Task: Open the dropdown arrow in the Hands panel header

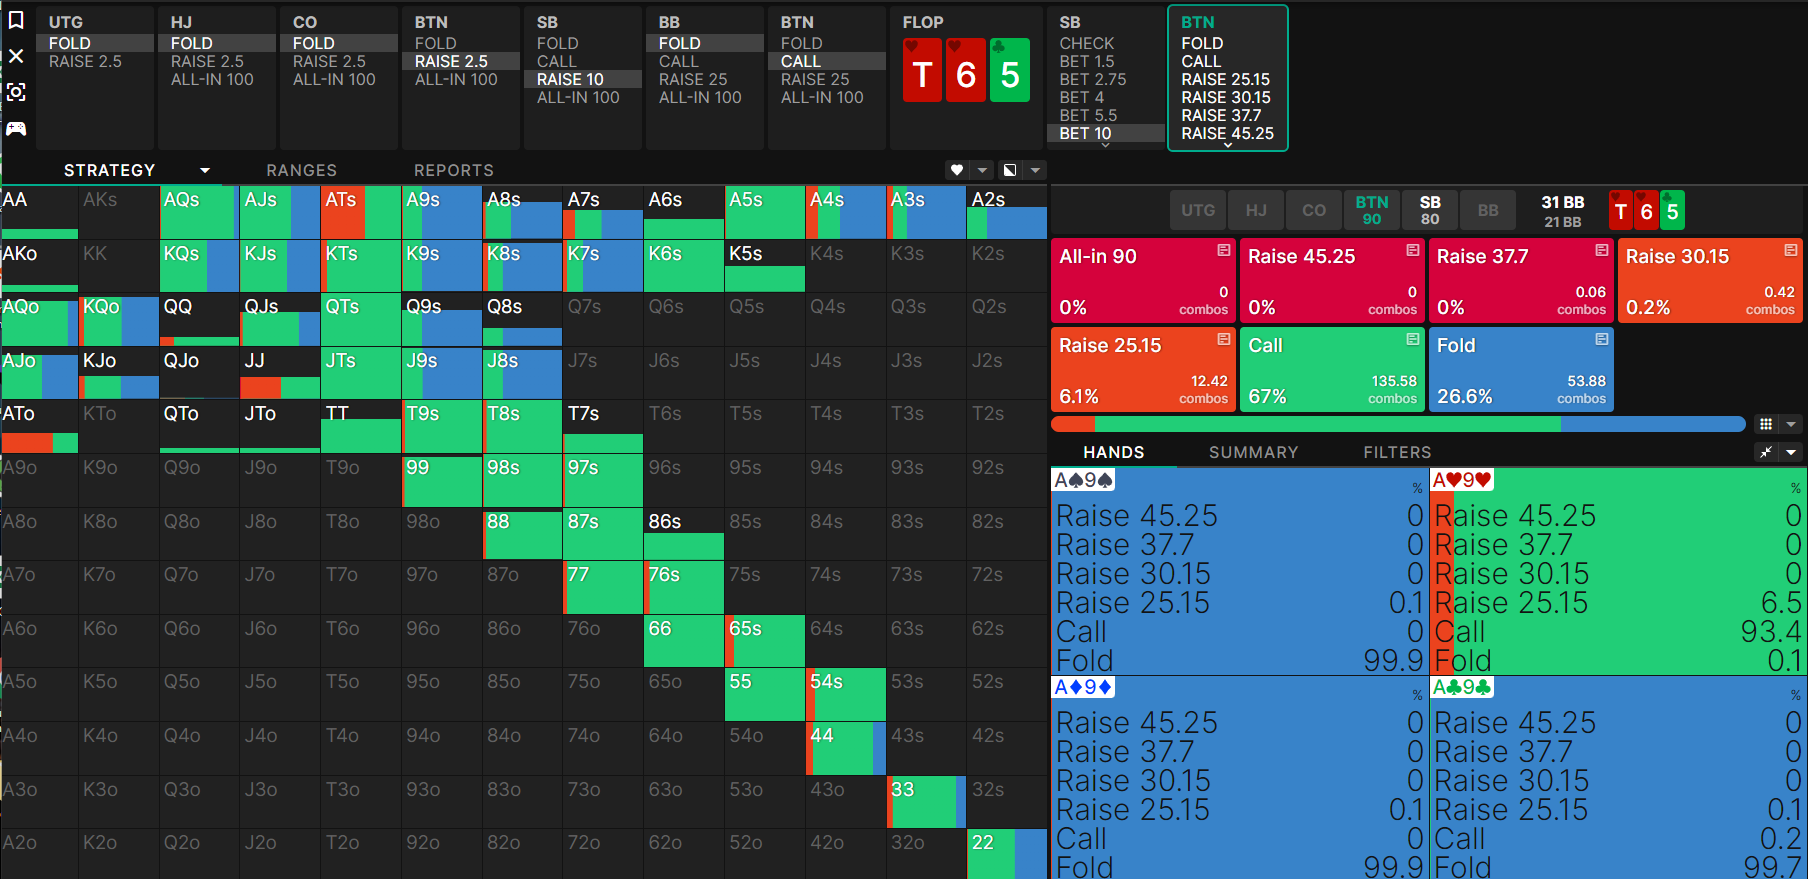Action: (1791, 452)
